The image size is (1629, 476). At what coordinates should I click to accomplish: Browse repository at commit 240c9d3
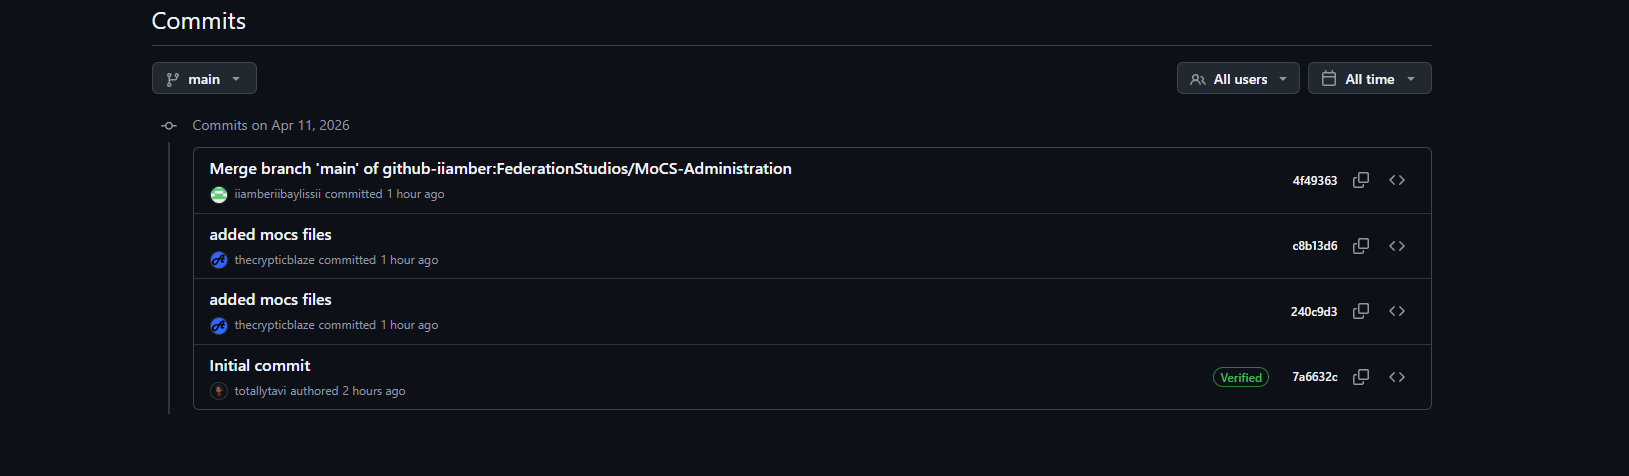click(1397, 311)
